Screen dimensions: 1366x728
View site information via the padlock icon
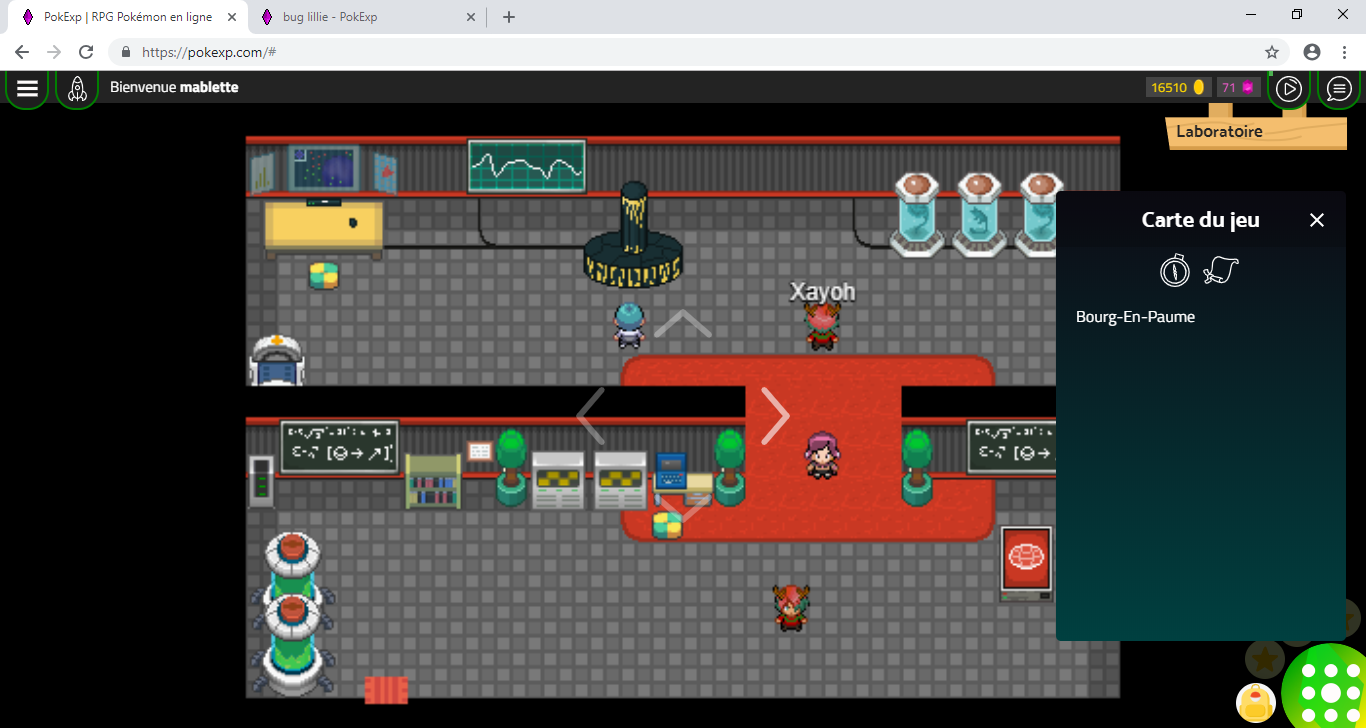pyautogui.click(x=126, y=52)
